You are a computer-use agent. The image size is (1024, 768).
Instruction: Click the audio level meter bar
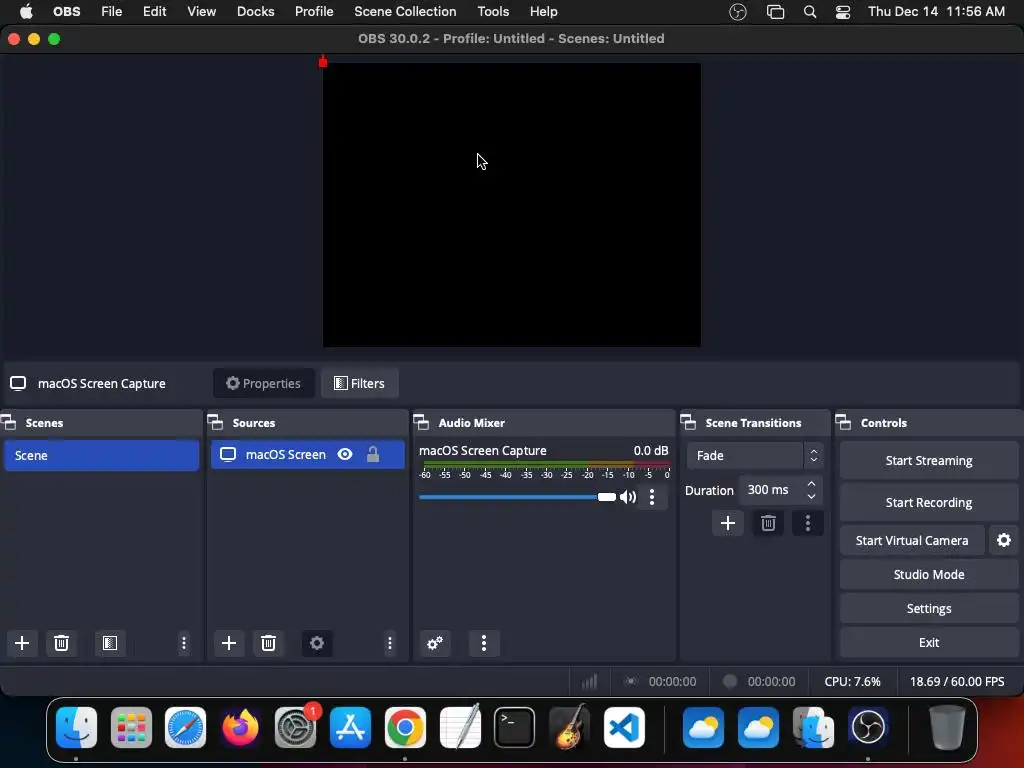pyautogui.click(x=546, y=465)
